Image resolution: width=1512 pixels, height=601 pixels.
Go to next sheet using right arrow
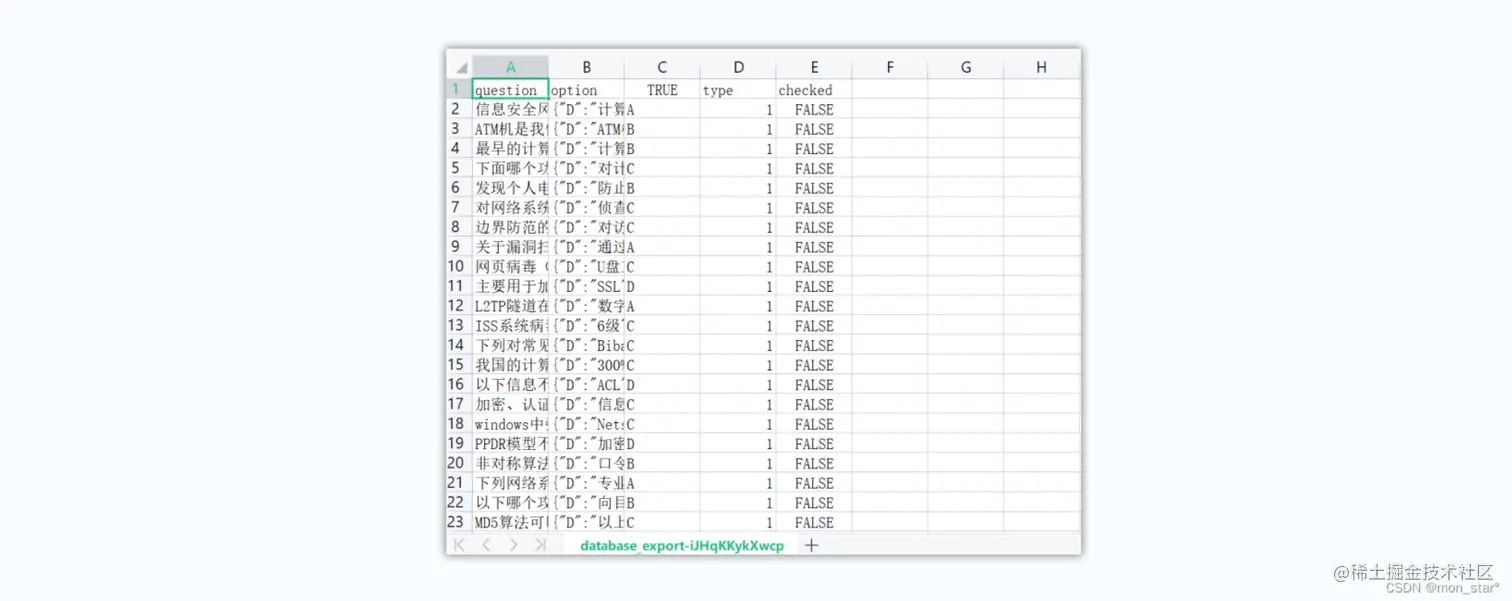tap(513, 545)
